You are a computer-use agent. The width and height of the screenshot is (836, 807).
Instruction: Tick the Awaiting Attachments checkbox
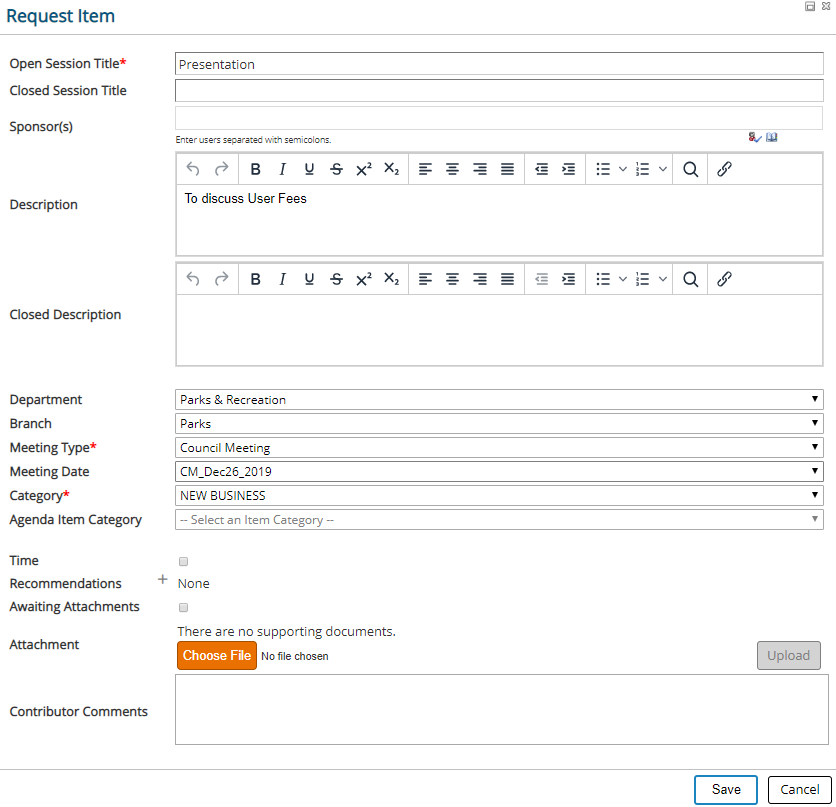tap(183, 608)
